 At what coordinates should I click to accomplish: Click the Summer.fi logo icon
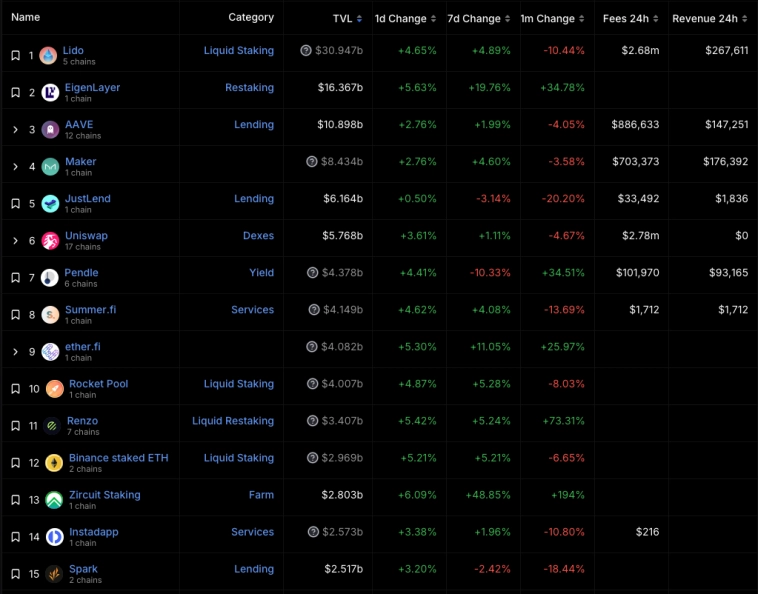point(50,315)
